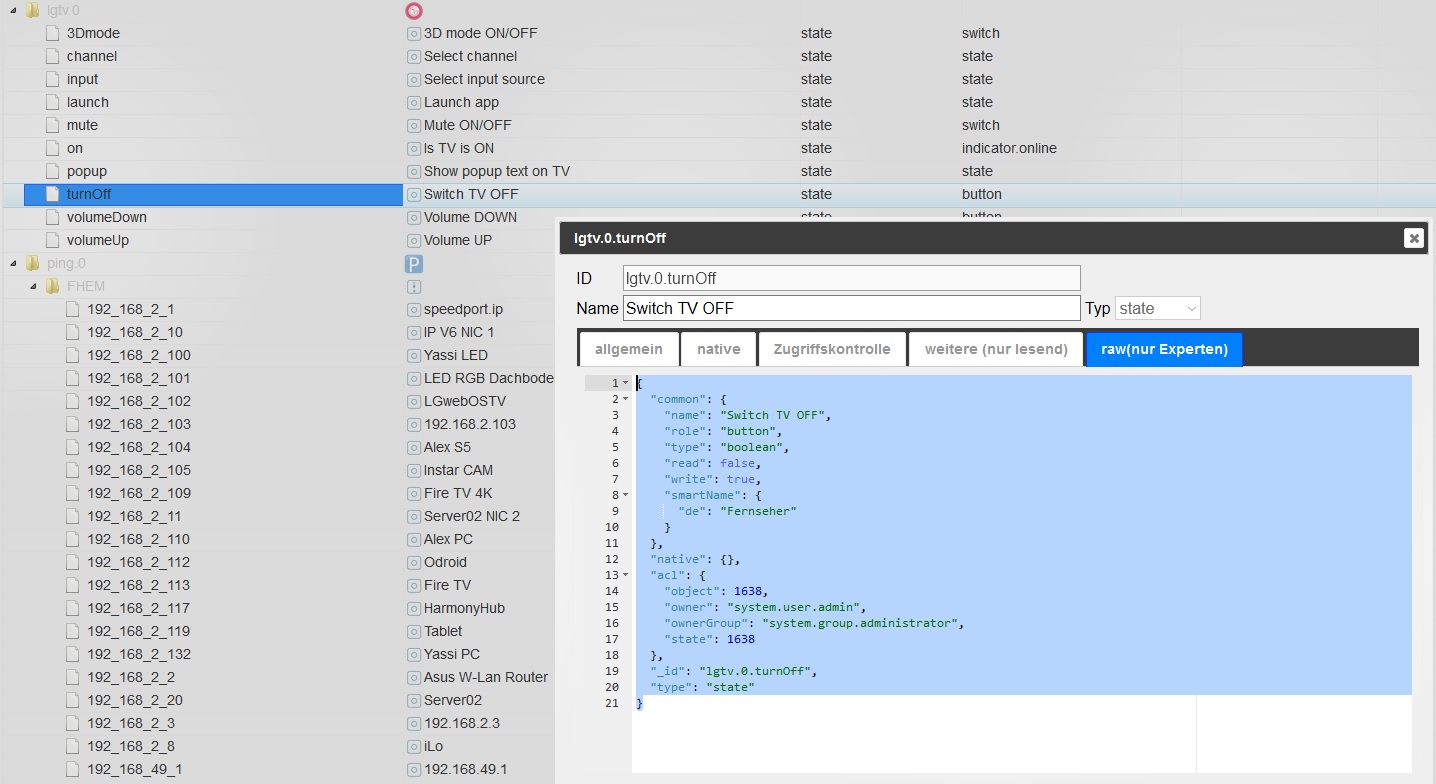The height and width of the screenshot is (784, 1436).
Task: Close the lgtv.0.turnOff dialog
Action: [x=1412, y=238]
